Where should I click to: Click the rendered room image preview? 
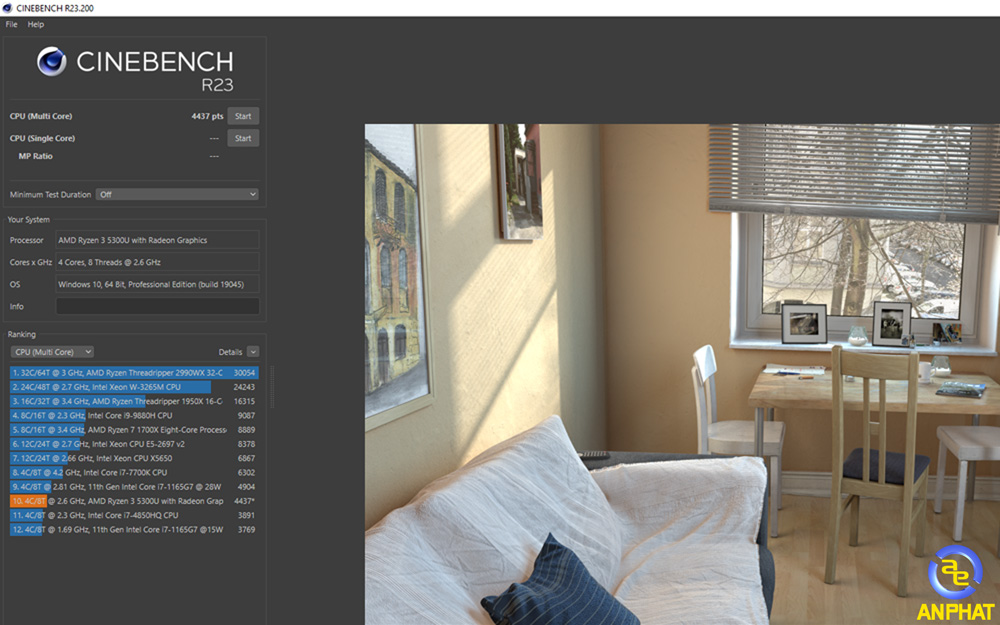click(x=682, y=374)
